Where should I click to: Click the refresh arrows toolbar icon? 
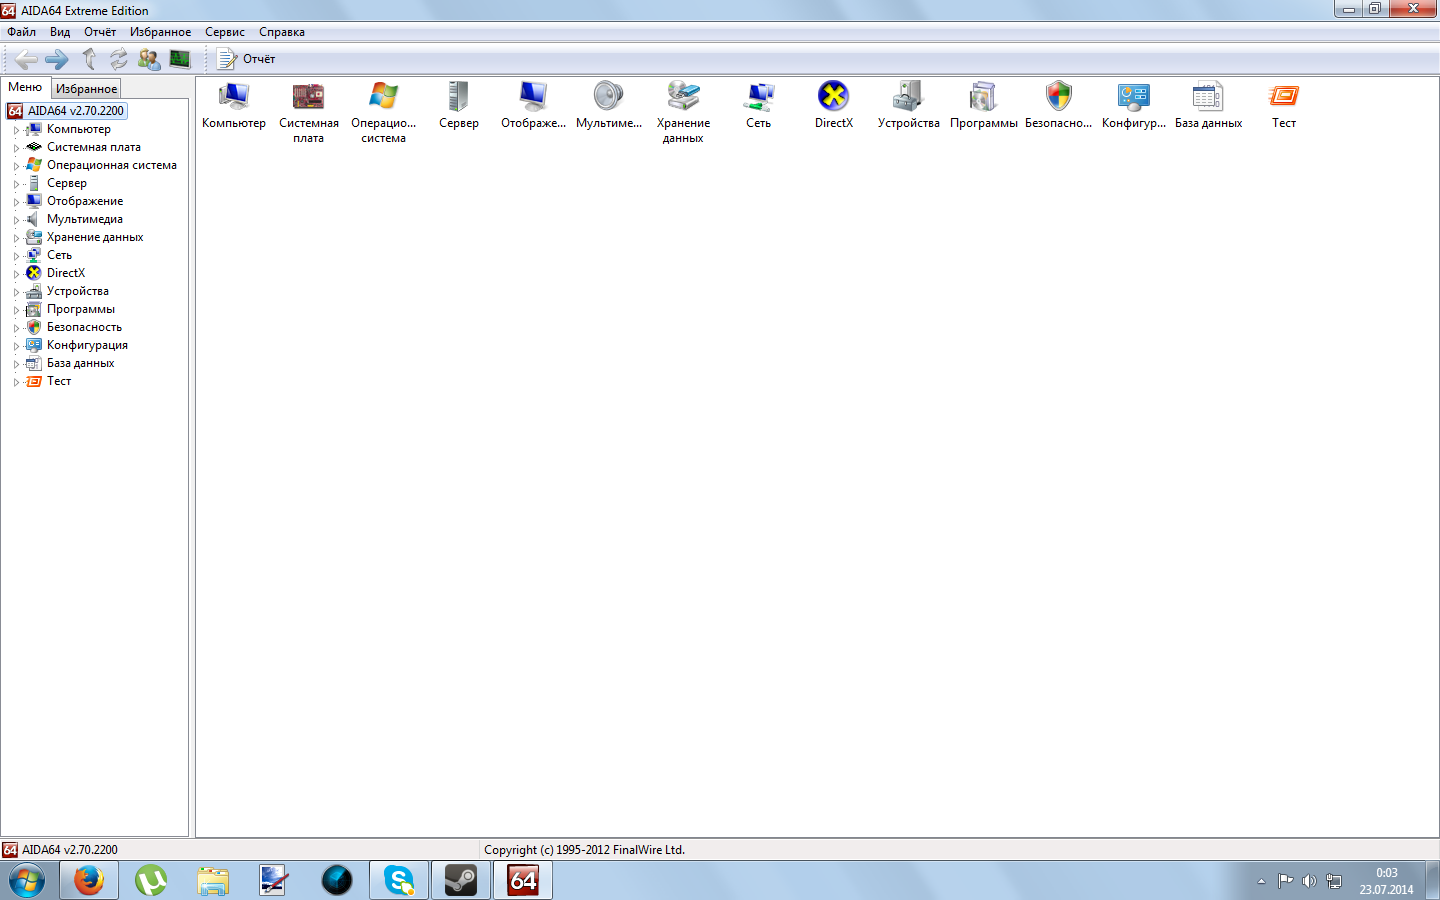119,59
